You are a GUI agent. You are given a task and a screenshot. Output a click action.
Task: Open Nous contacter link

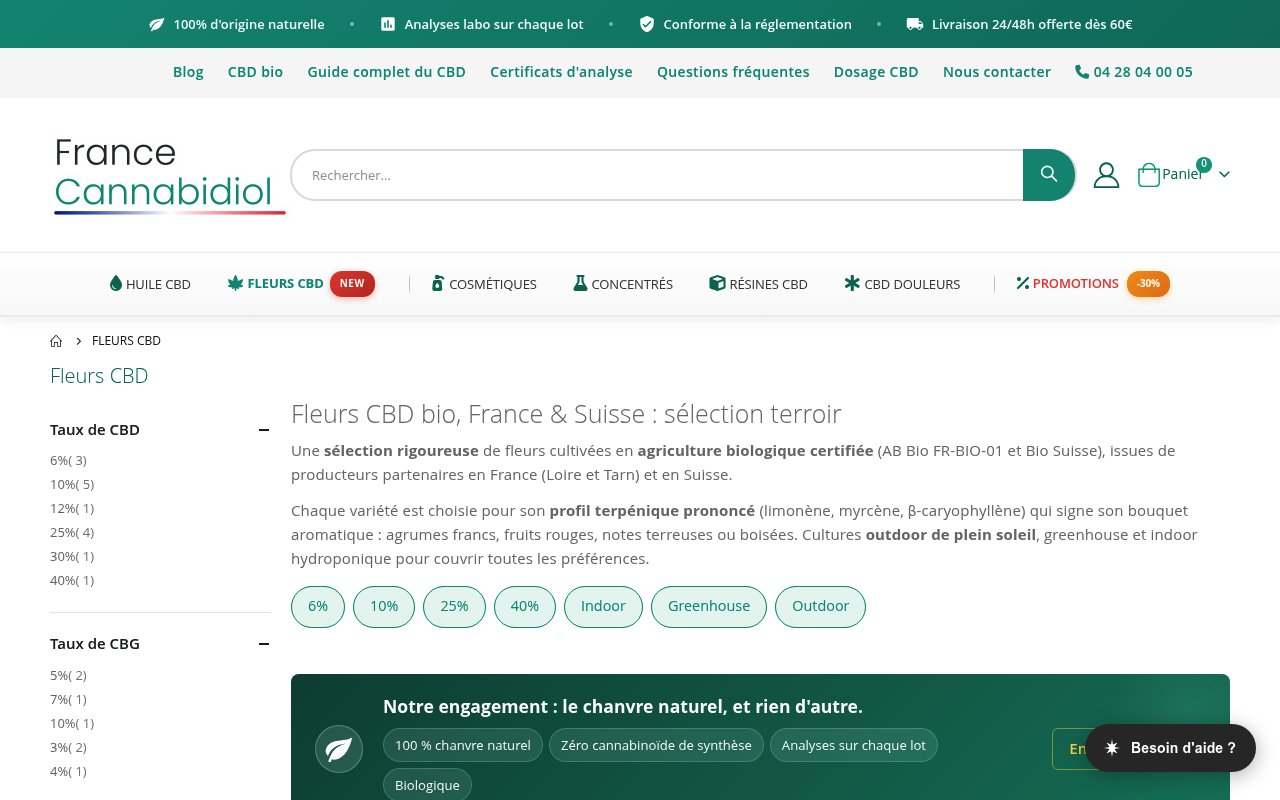997,72
